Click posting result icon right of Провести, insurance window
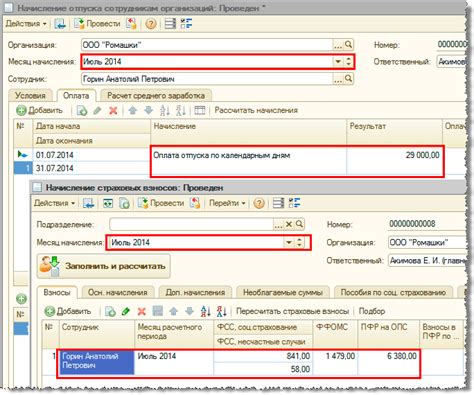This screenshot has height=395, width=474. point(195,203)
